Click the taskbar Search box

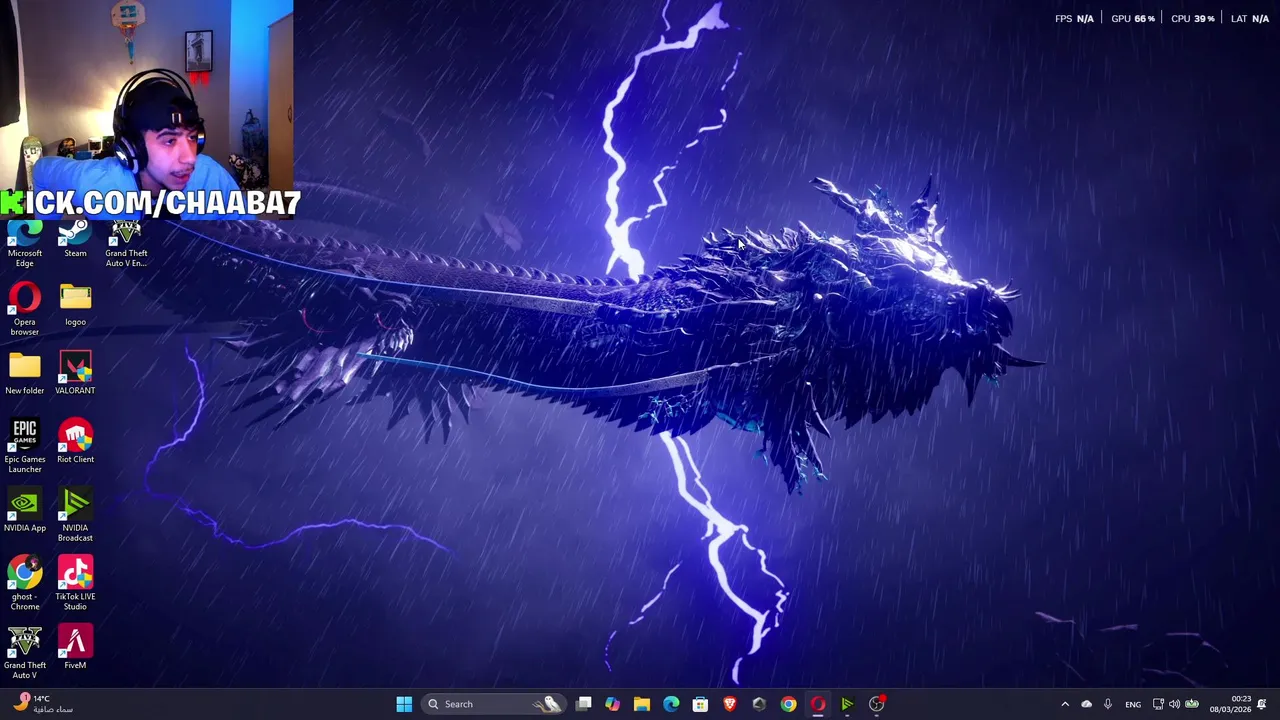point(494,704)
